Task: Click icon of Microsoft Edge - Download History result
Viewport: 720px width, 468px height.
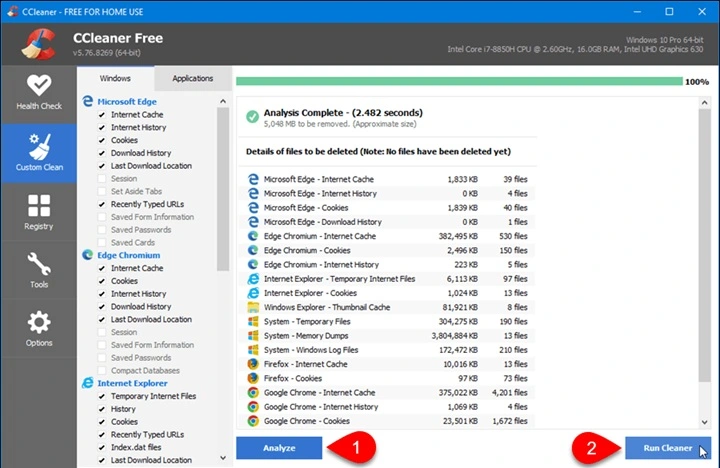Action: (x=253, y=222)
